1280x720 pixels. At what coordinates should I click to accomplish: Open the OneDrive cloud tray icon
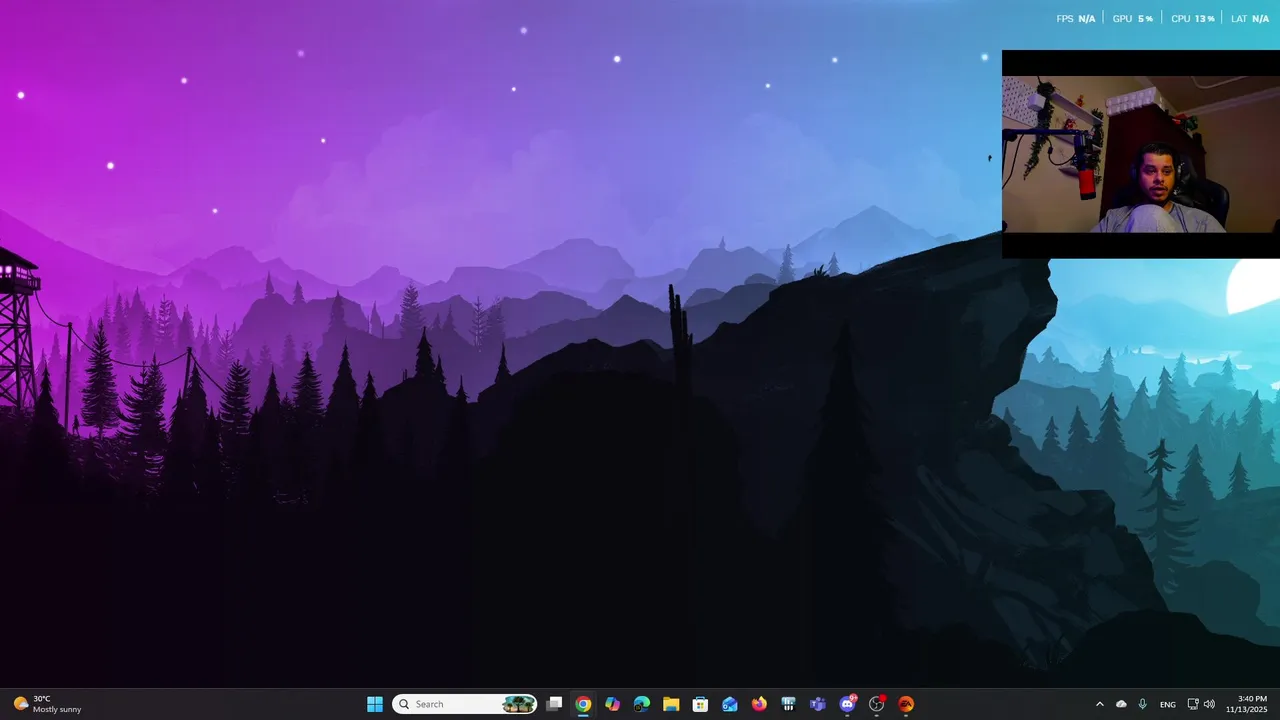click(x=1121, y=704)
